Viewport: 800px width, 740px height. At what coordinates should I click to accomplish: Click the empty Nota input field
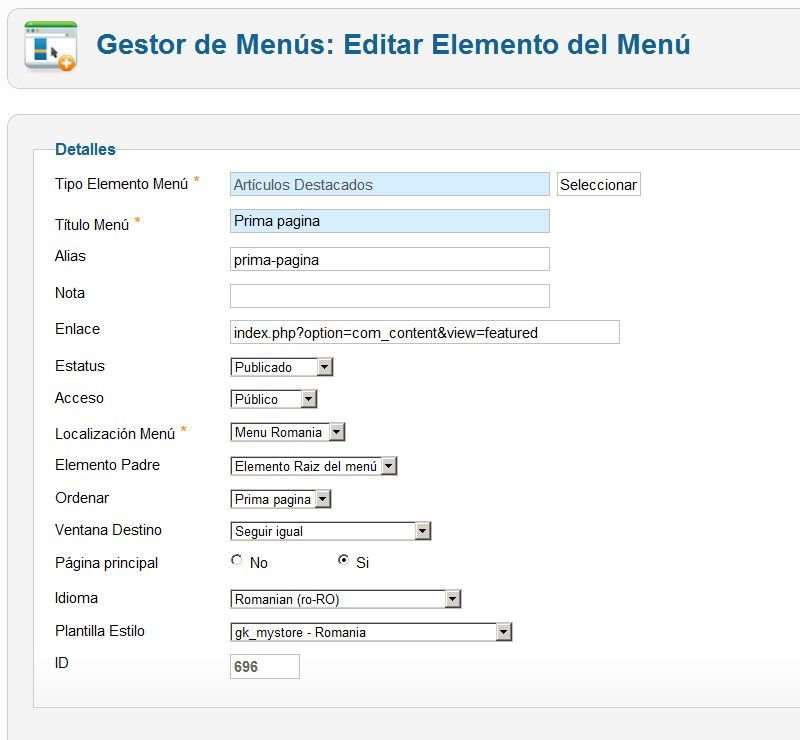[x=390, y=296]
